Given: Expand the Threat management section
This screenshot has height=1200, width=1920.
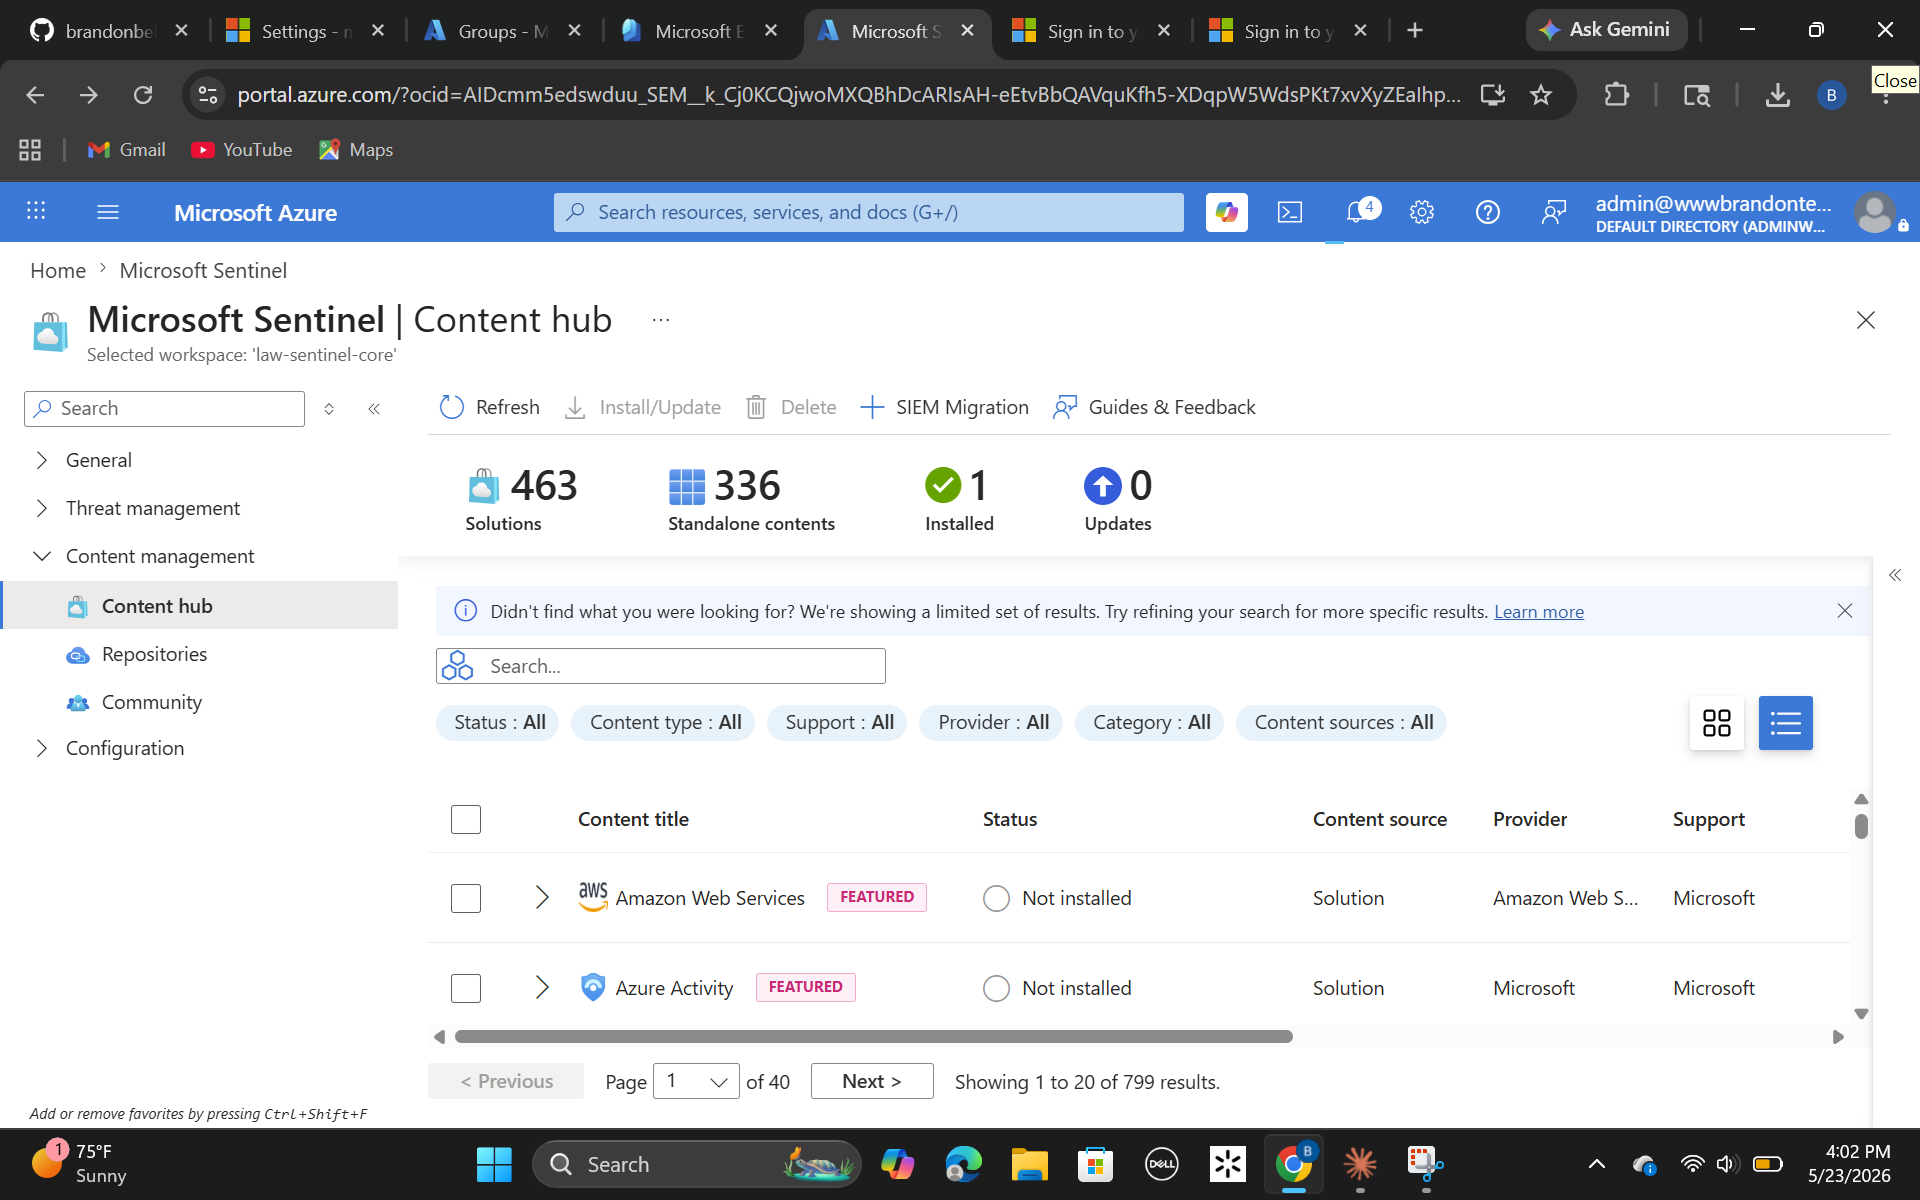Looking at the screenshot, I should (42, 508).
